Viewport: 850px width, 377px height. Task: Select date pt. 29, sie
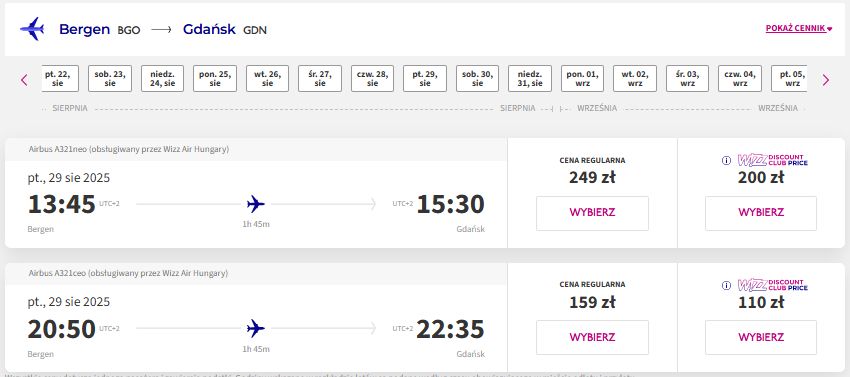(425, 79)
